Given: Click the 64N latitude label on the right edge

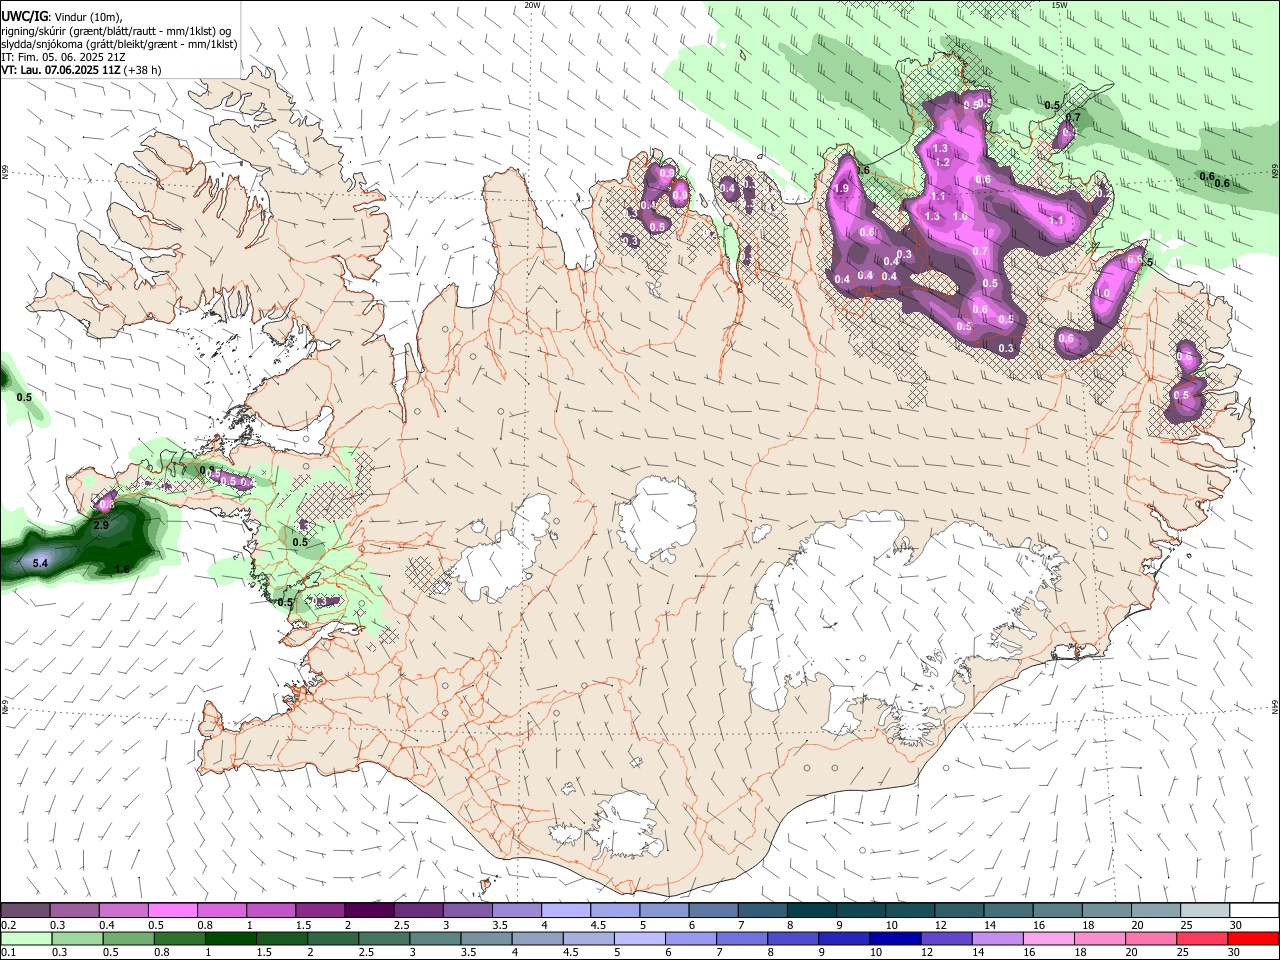Looking at the screenshot, I should (1275, 707).
